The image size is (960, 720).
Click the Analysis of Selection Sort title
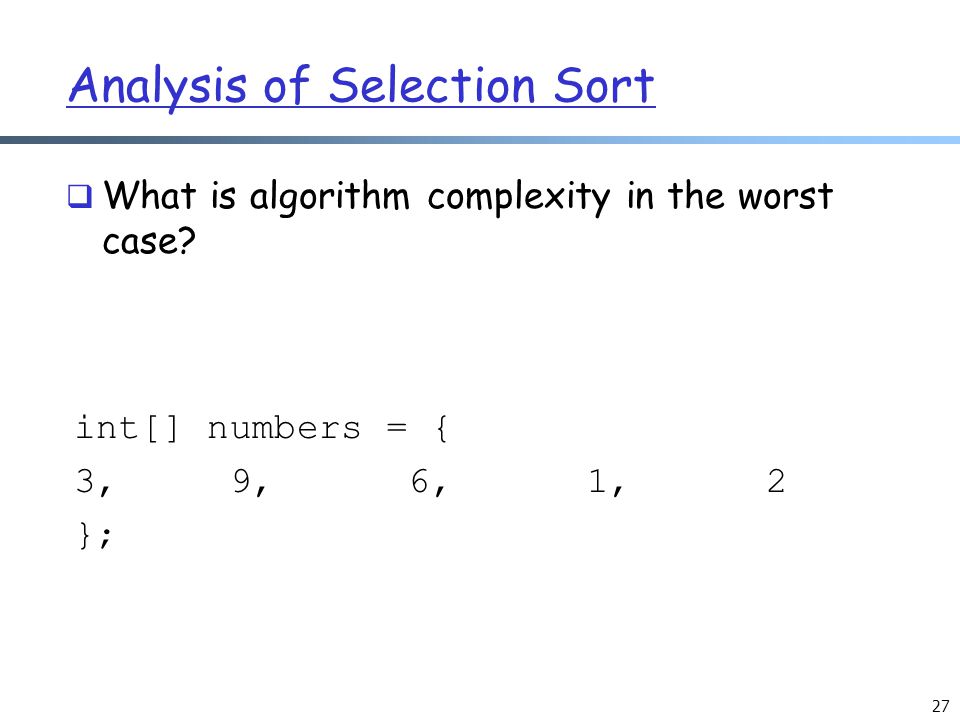[361, 86]
